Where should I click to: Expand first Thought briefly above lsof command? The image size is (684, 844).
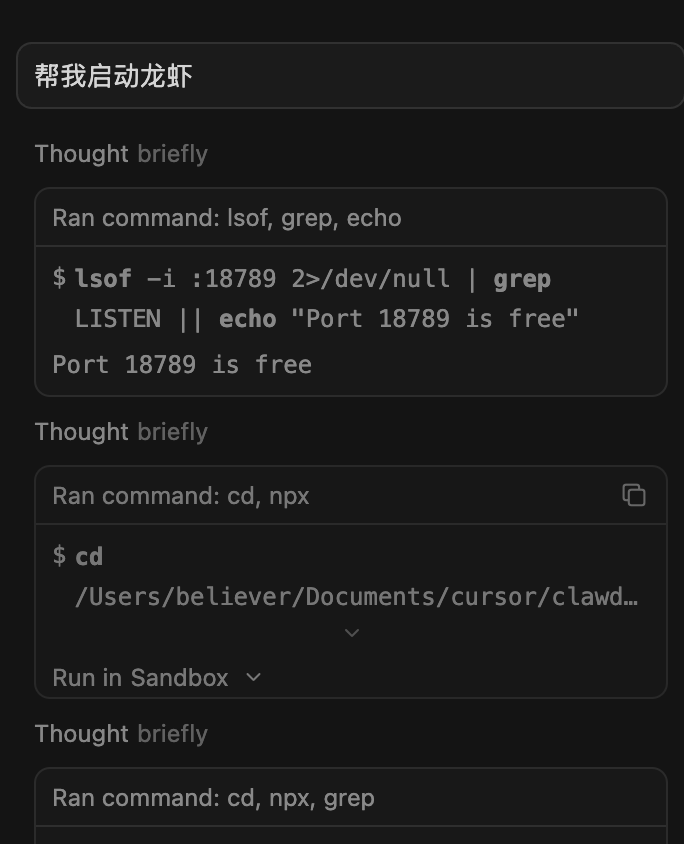pos(121,154)
